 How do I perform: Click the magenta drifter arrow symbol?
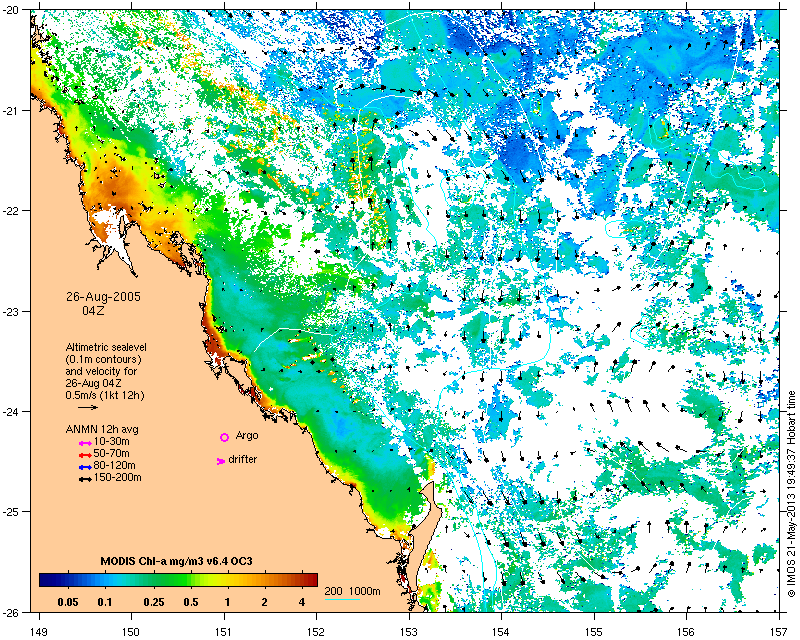[221, 461]
